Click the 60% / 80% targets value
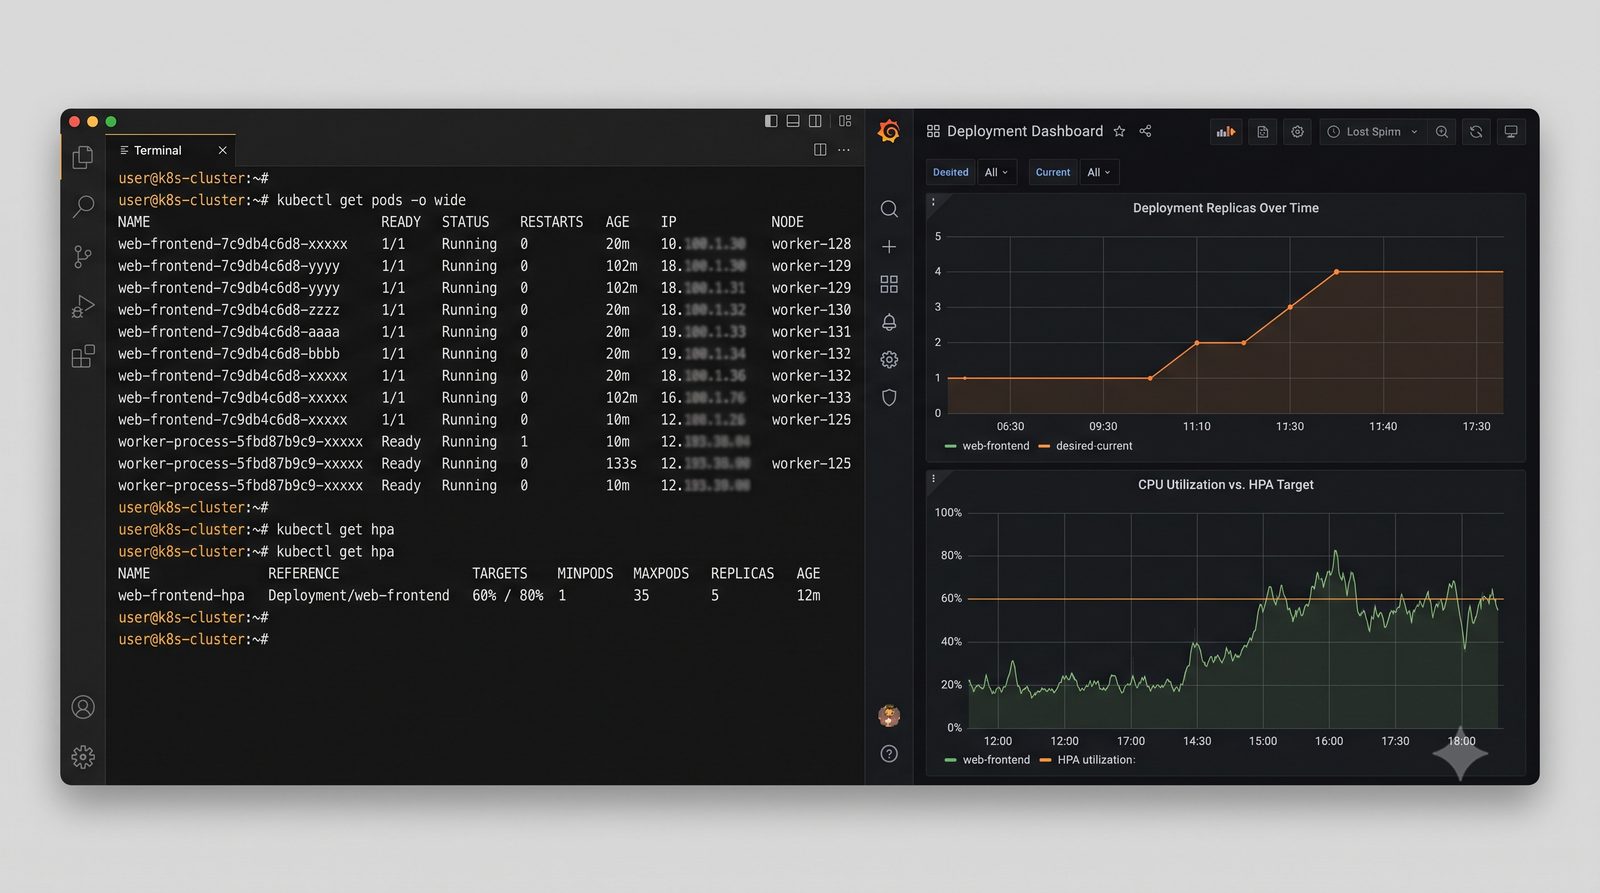The width and height of the screenshot is (1600, 893). 508,595
